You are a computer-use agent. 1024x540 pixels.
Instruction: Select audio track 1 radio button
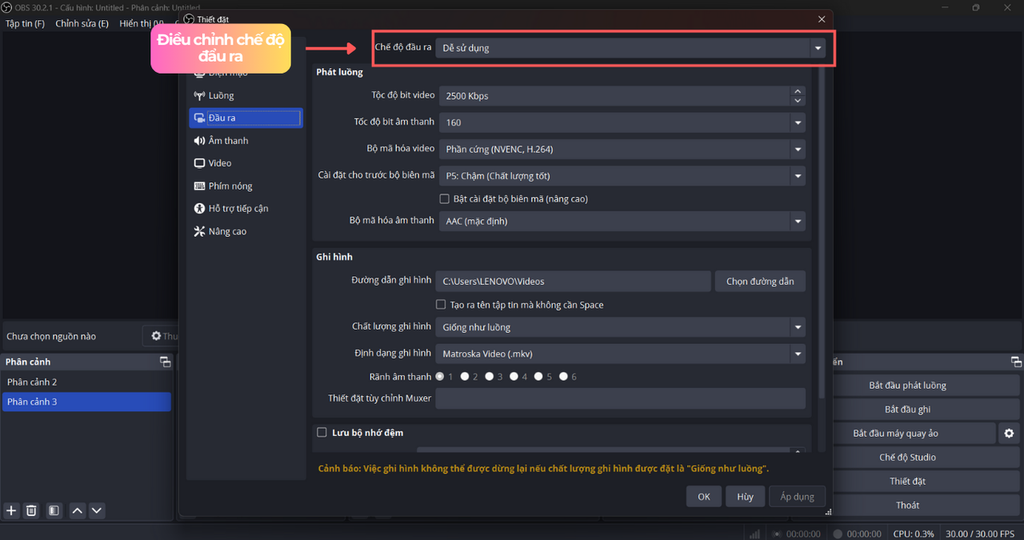click(440, 376)
